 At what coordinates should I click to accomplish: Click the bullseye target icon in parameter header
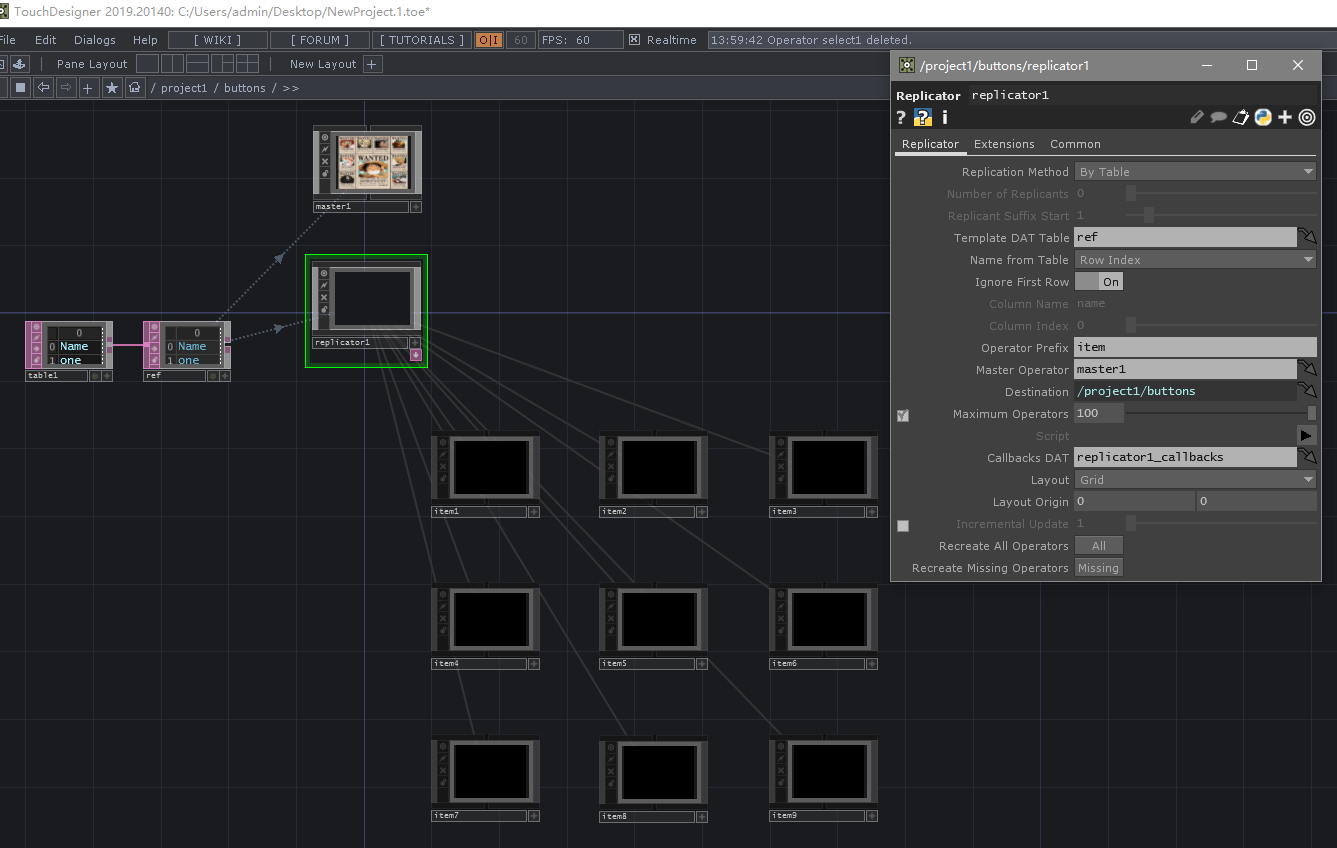coord(1307,117)
